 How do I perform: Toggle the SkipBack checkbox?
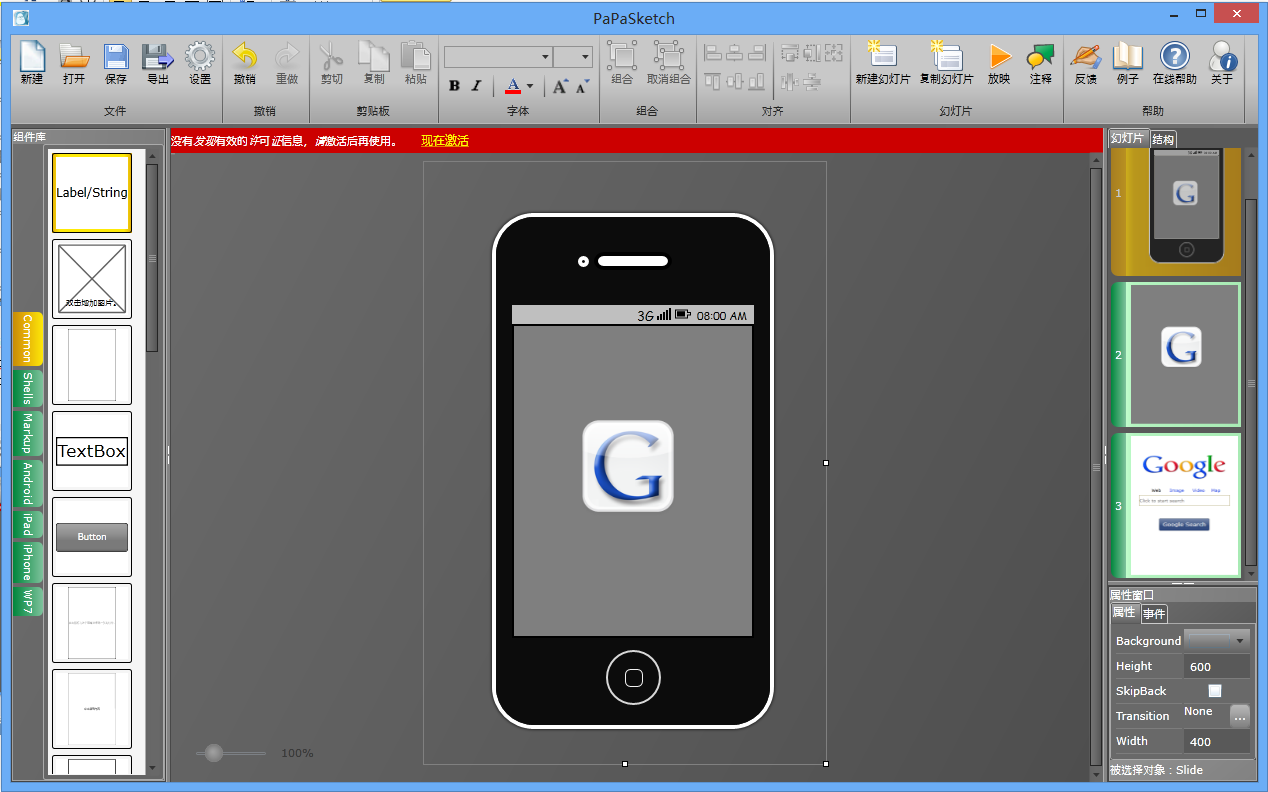coord(1214,691)
